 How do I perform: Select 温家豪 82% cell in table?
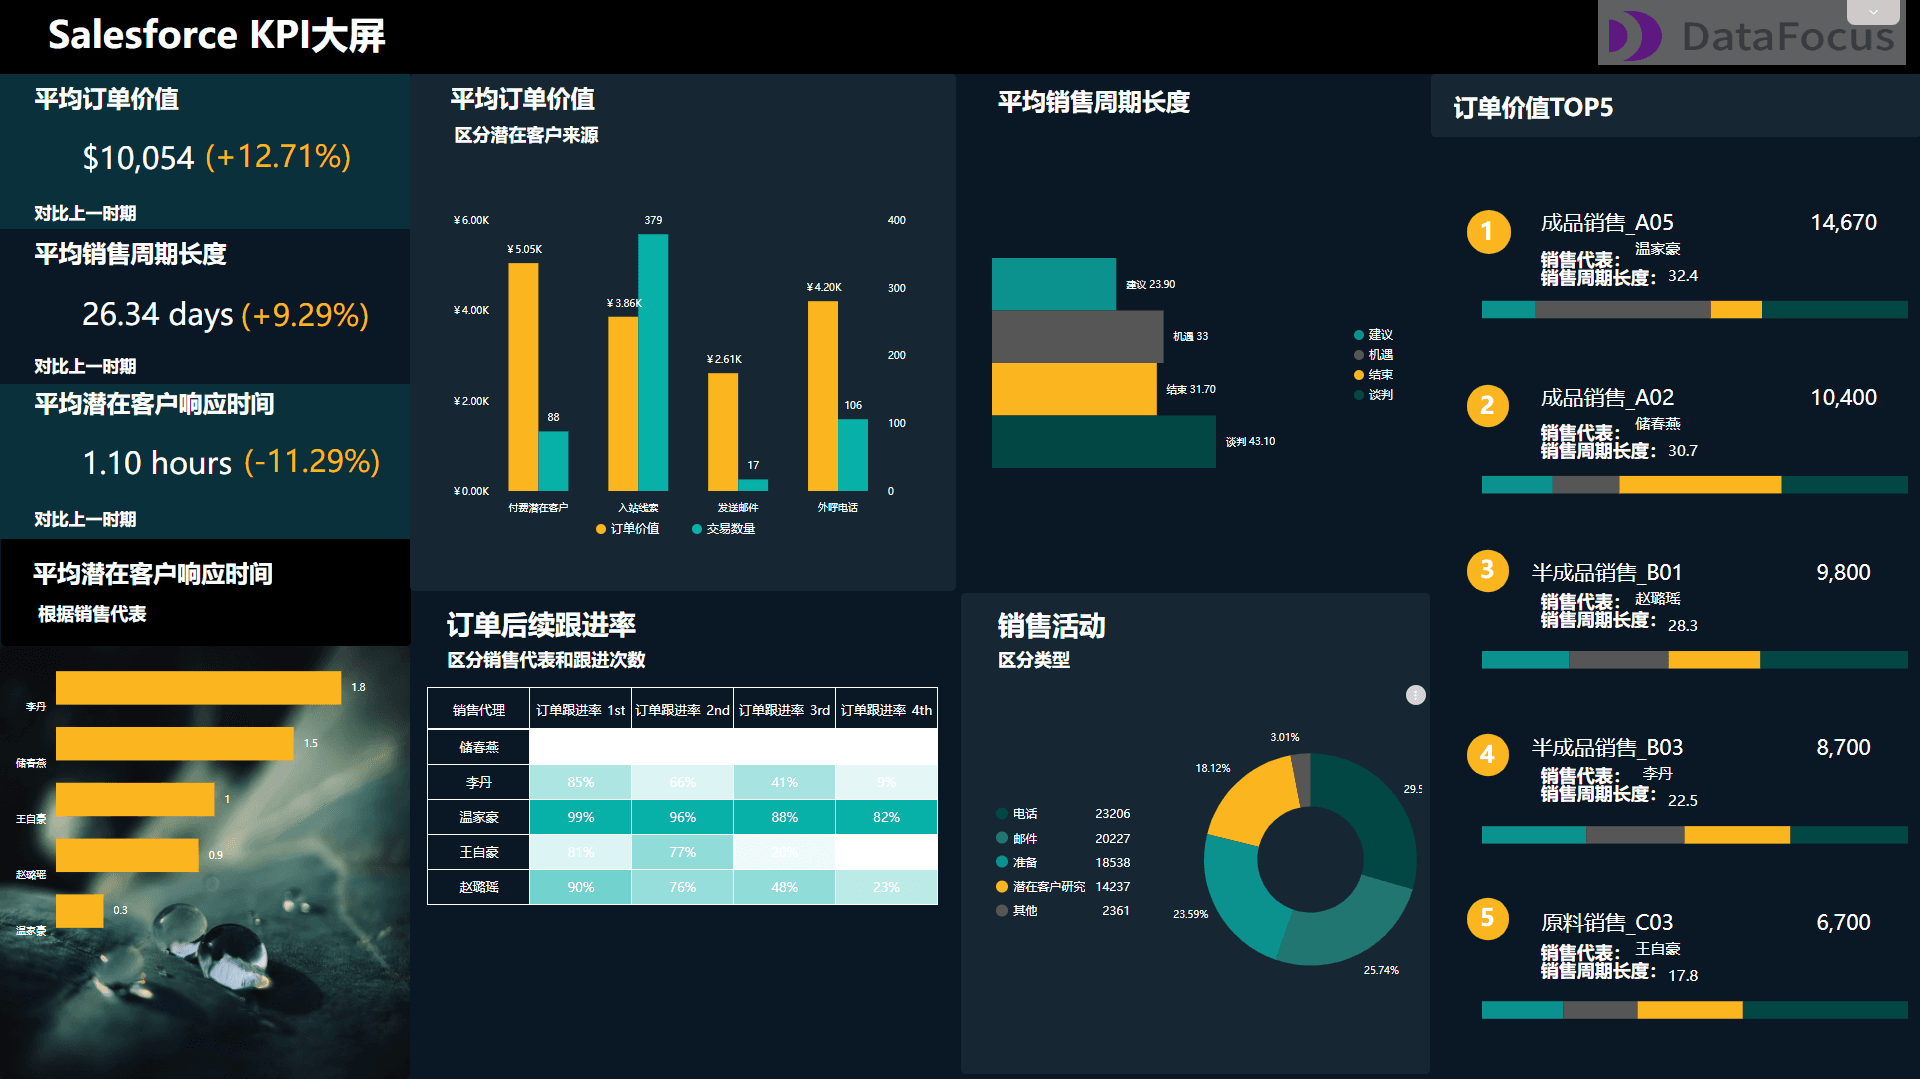click(886, 817)
